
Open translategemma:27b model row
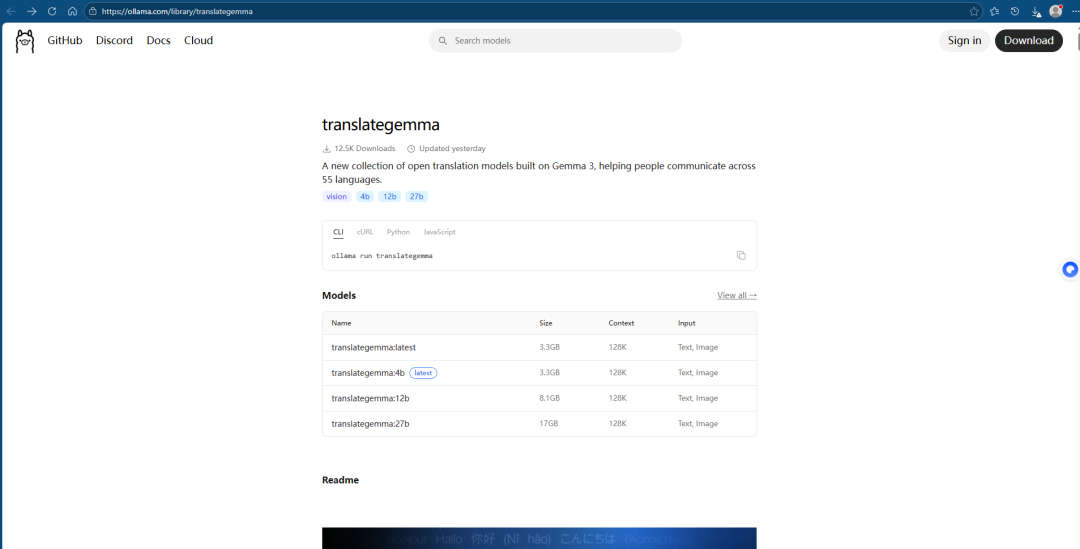(x=539, y=424)
